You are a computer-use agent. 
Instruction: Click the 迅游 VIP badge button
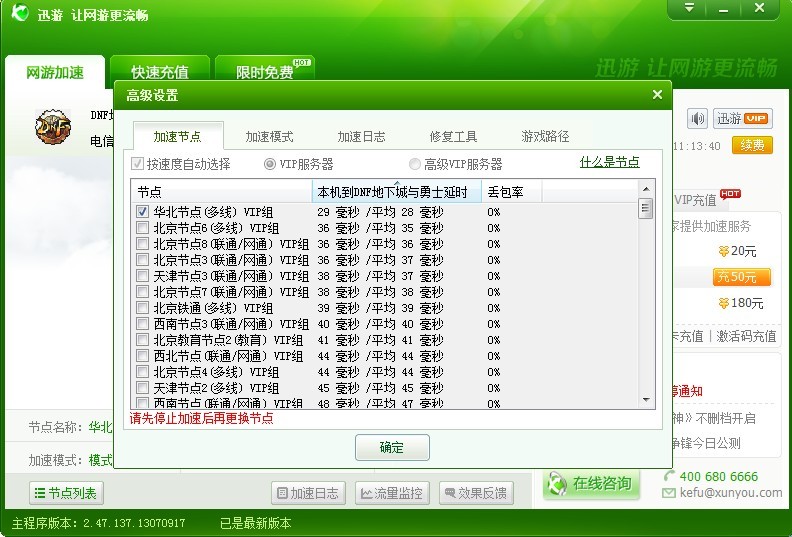coord(742,119)
